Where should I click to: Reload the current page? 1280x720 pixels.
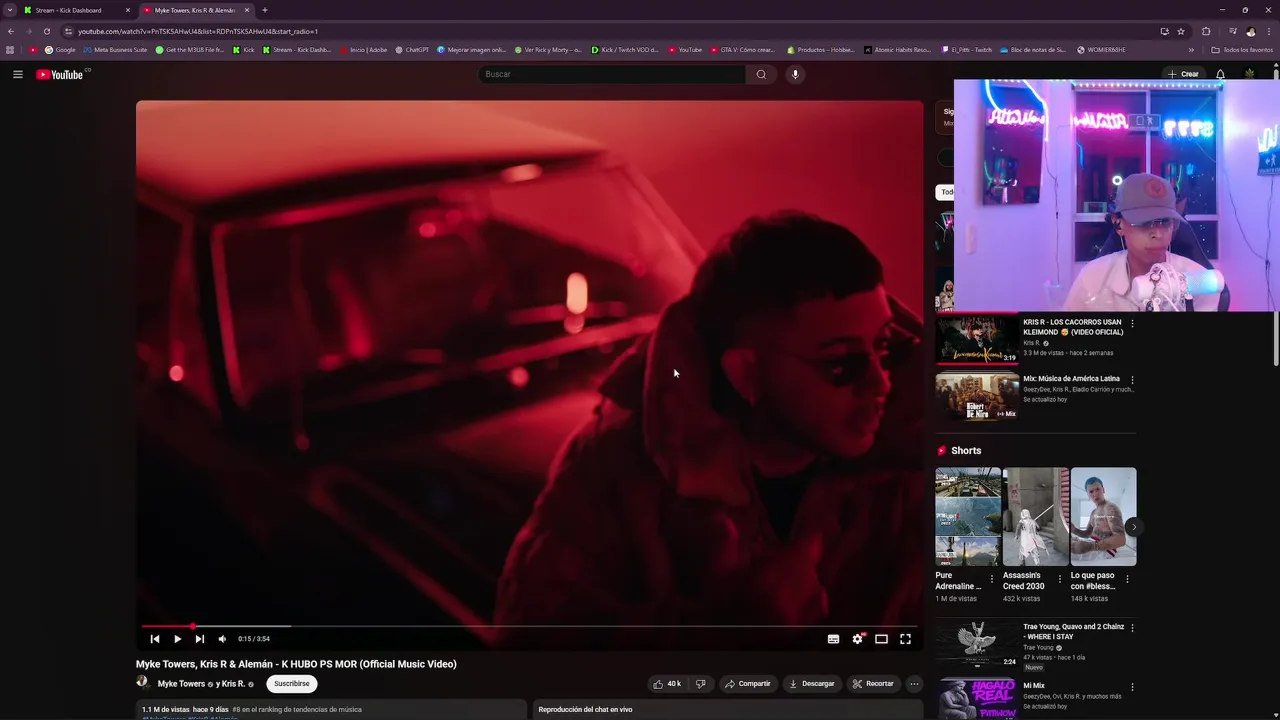[47, 31]
